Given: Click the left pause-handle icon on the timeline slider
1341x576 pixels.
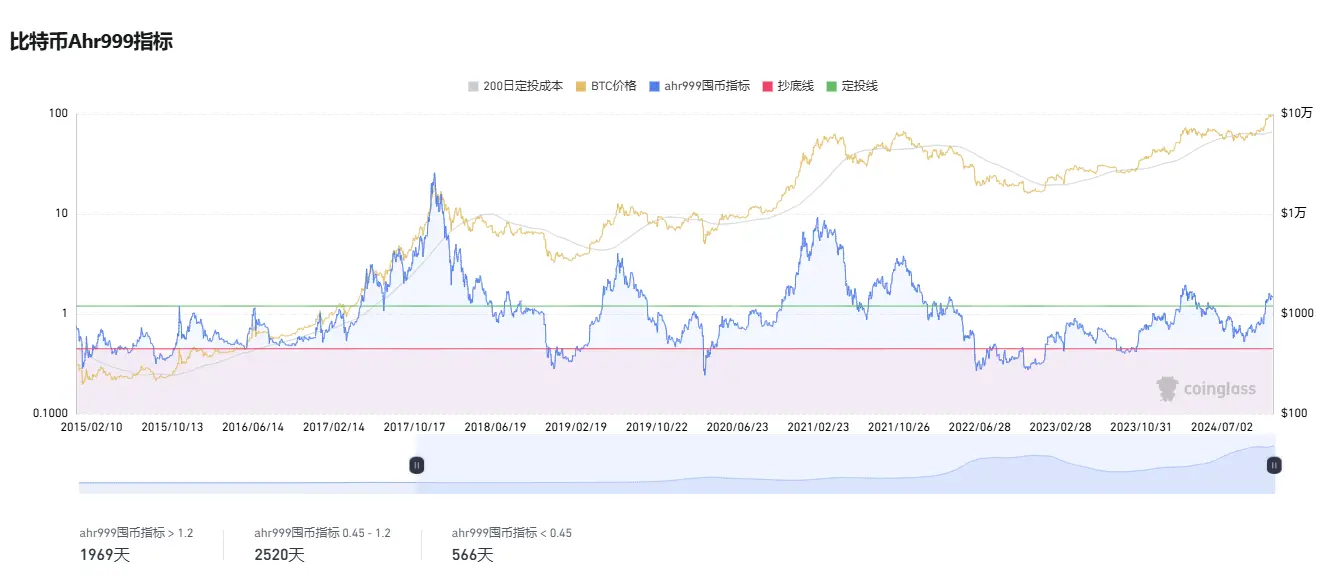Looking at the screenshot, I should point(417,464).
